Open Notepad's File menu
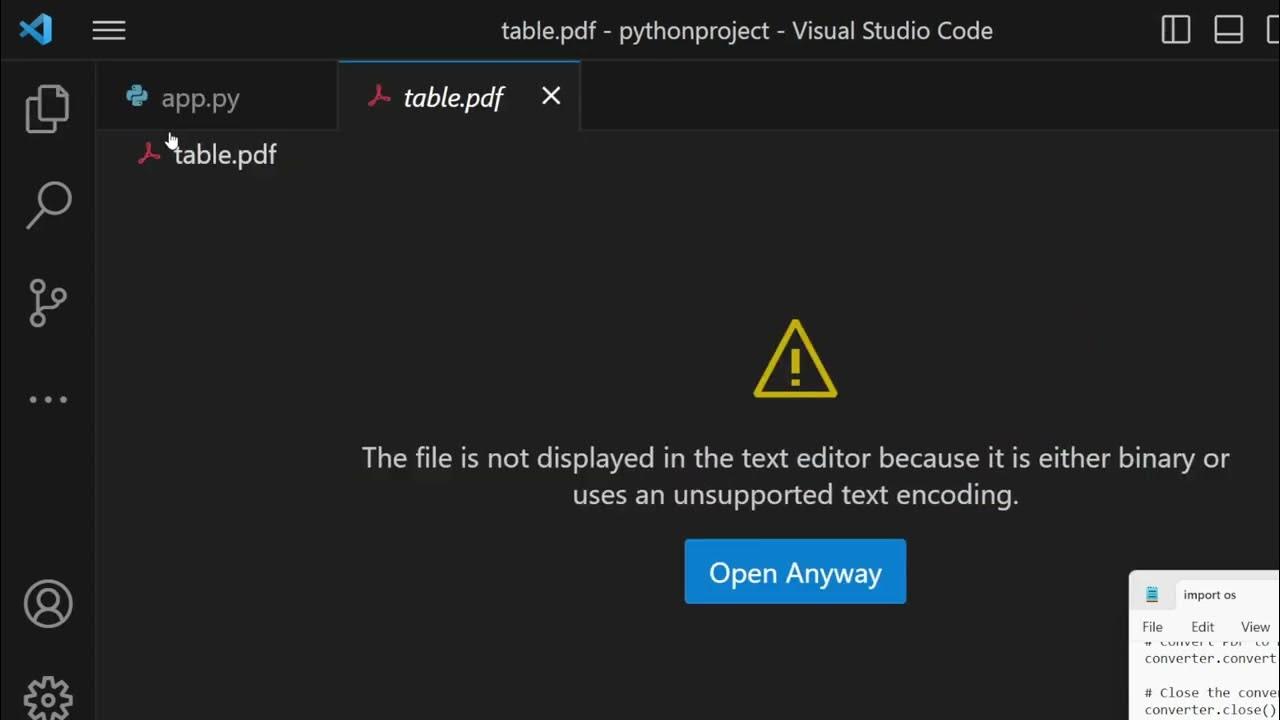The image size is (1280, 720). point(1152,627)
